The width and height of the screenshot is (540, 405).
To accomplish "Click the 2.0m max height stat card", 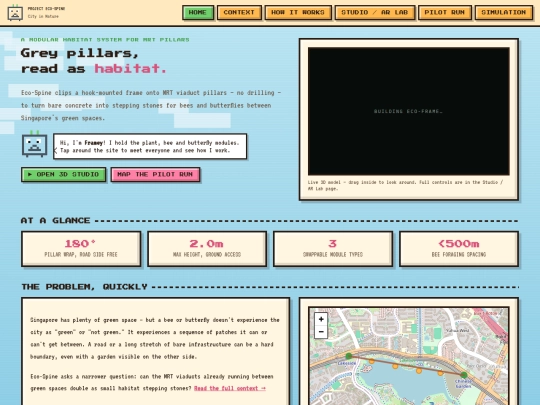I will 207,249.
